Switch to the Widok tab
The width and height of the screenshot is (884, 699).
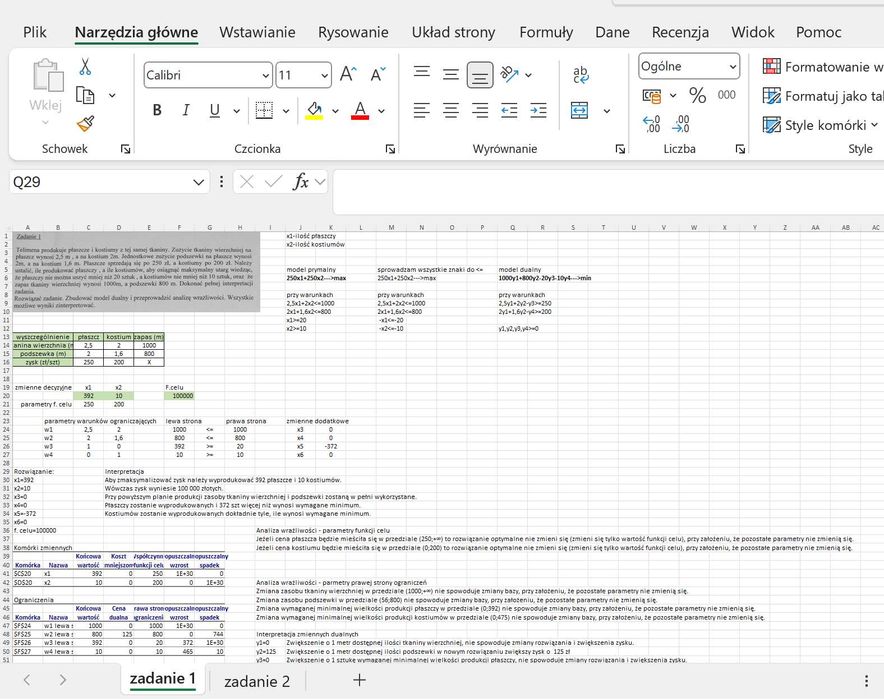click(x=753, y=32)
